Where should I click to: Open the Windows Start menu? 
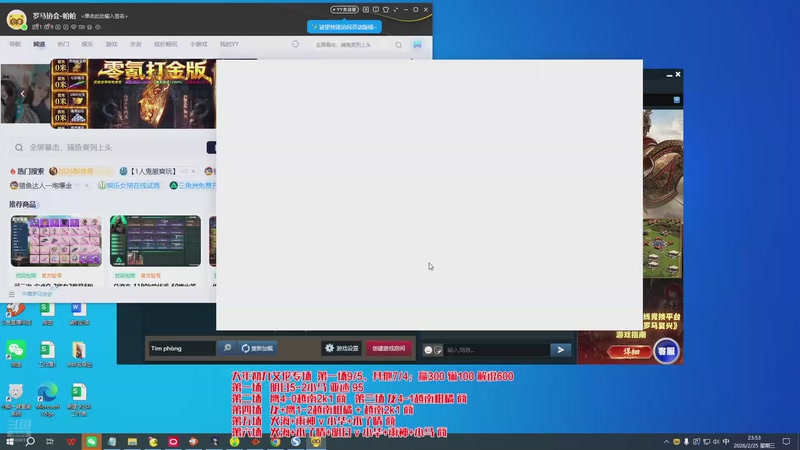click(x=9, y=442)
